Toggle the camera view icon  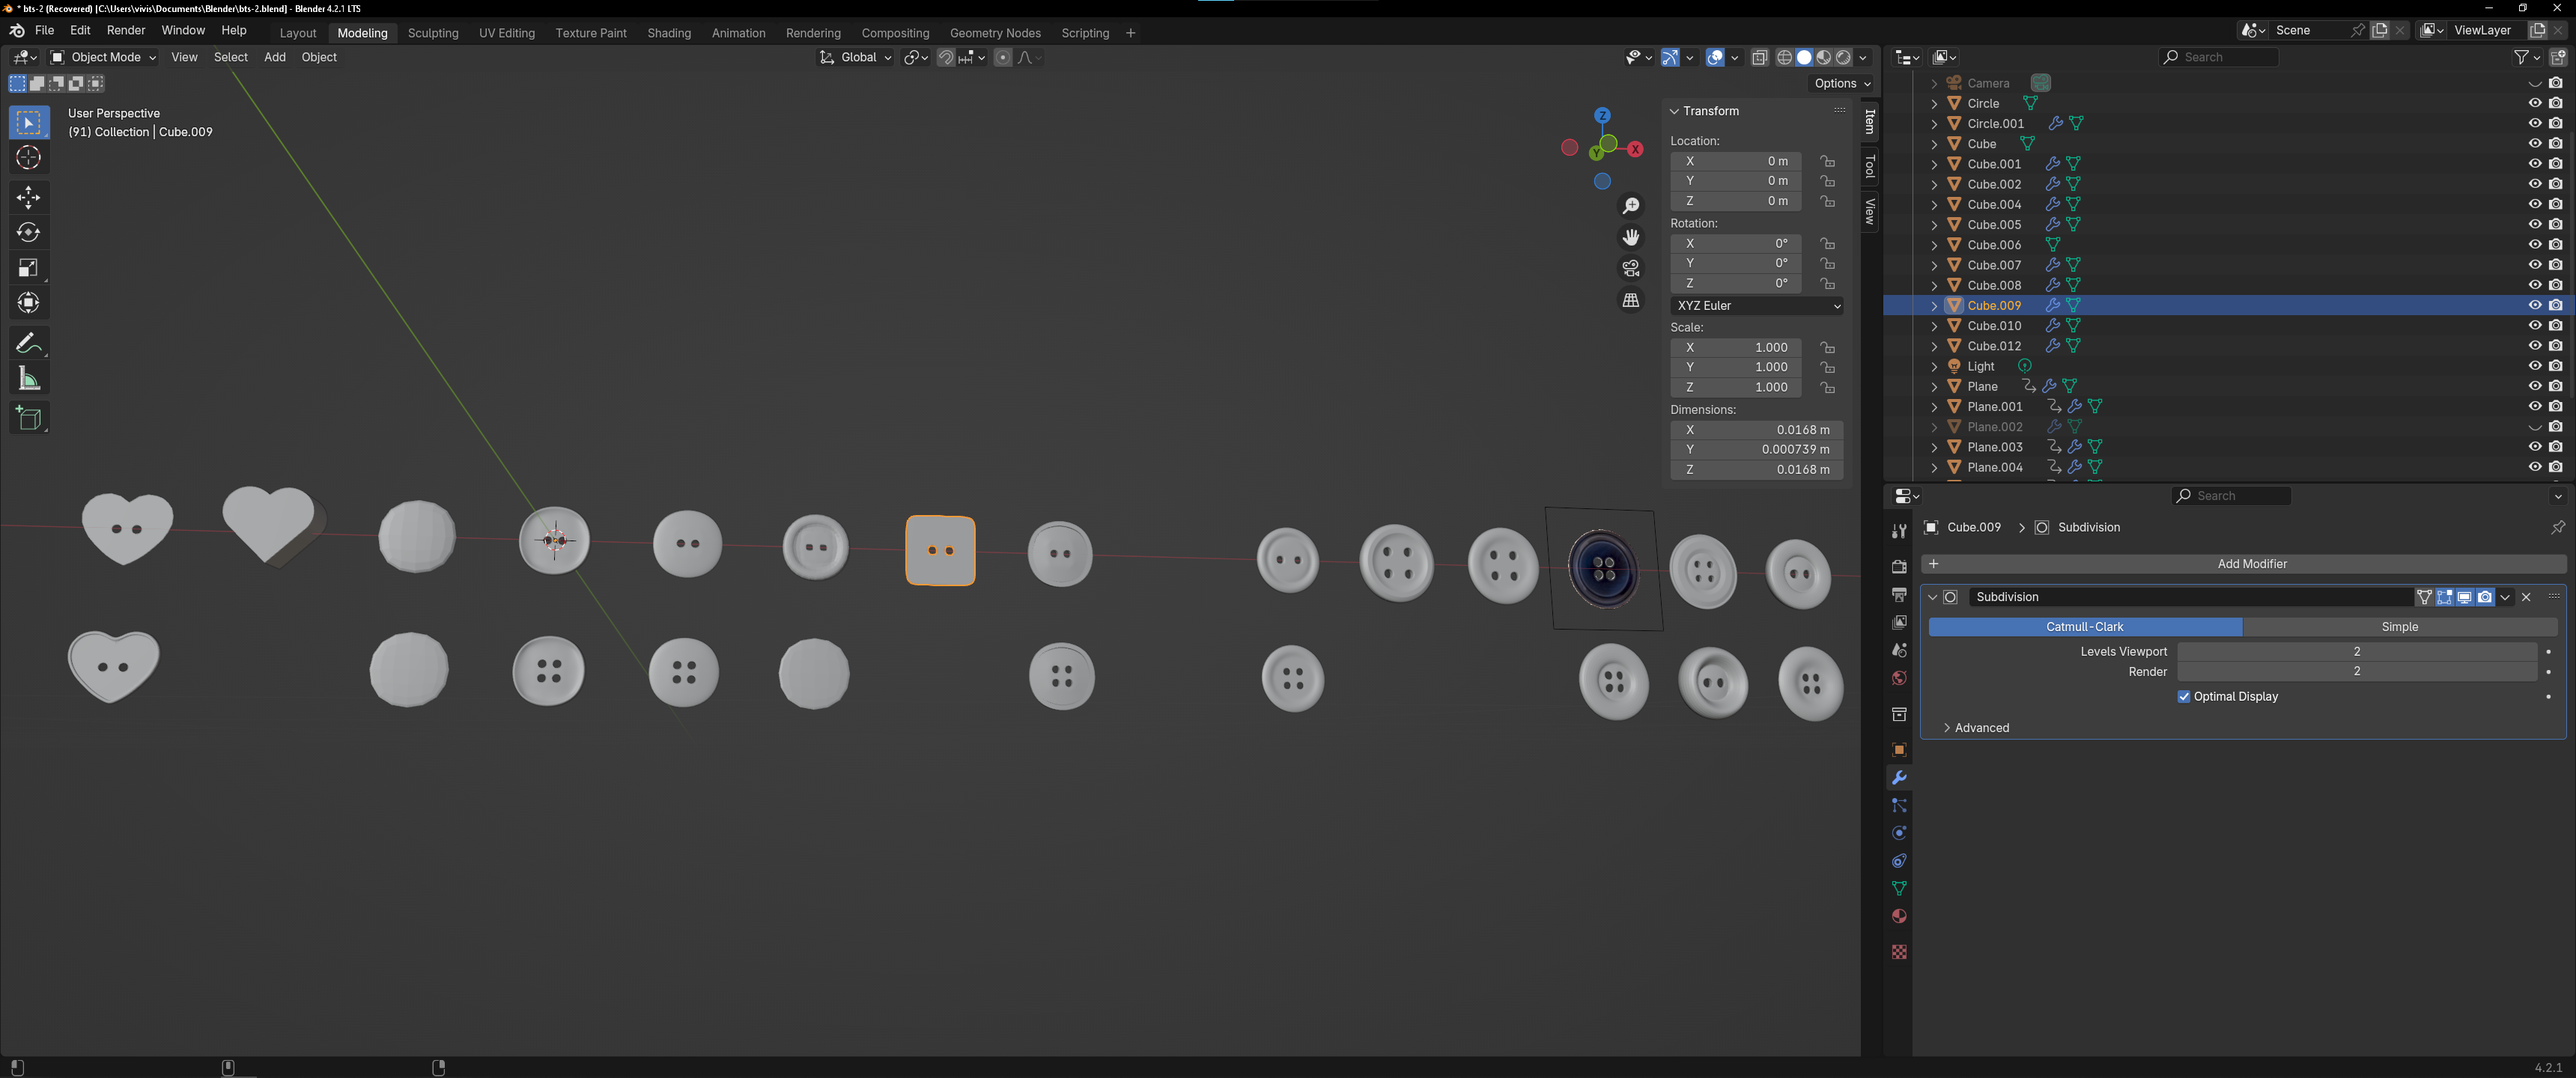tap(1631, 268)
